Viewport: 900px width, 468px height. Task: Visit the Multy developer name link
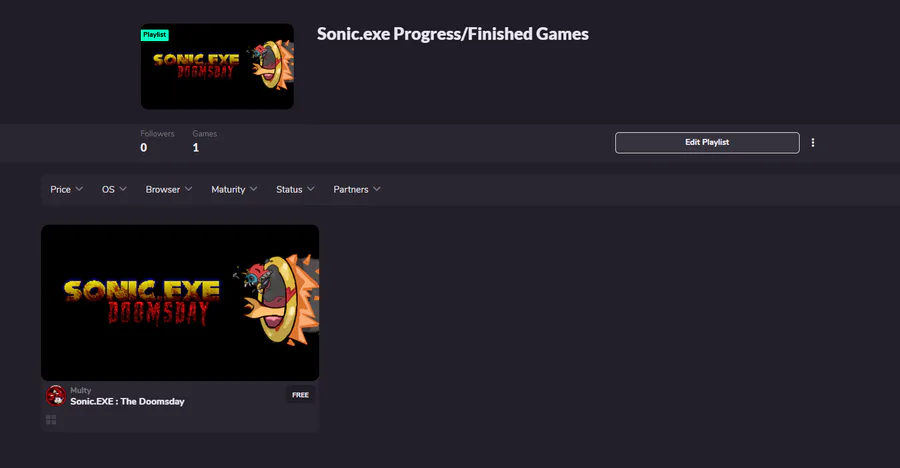[80, 390]
